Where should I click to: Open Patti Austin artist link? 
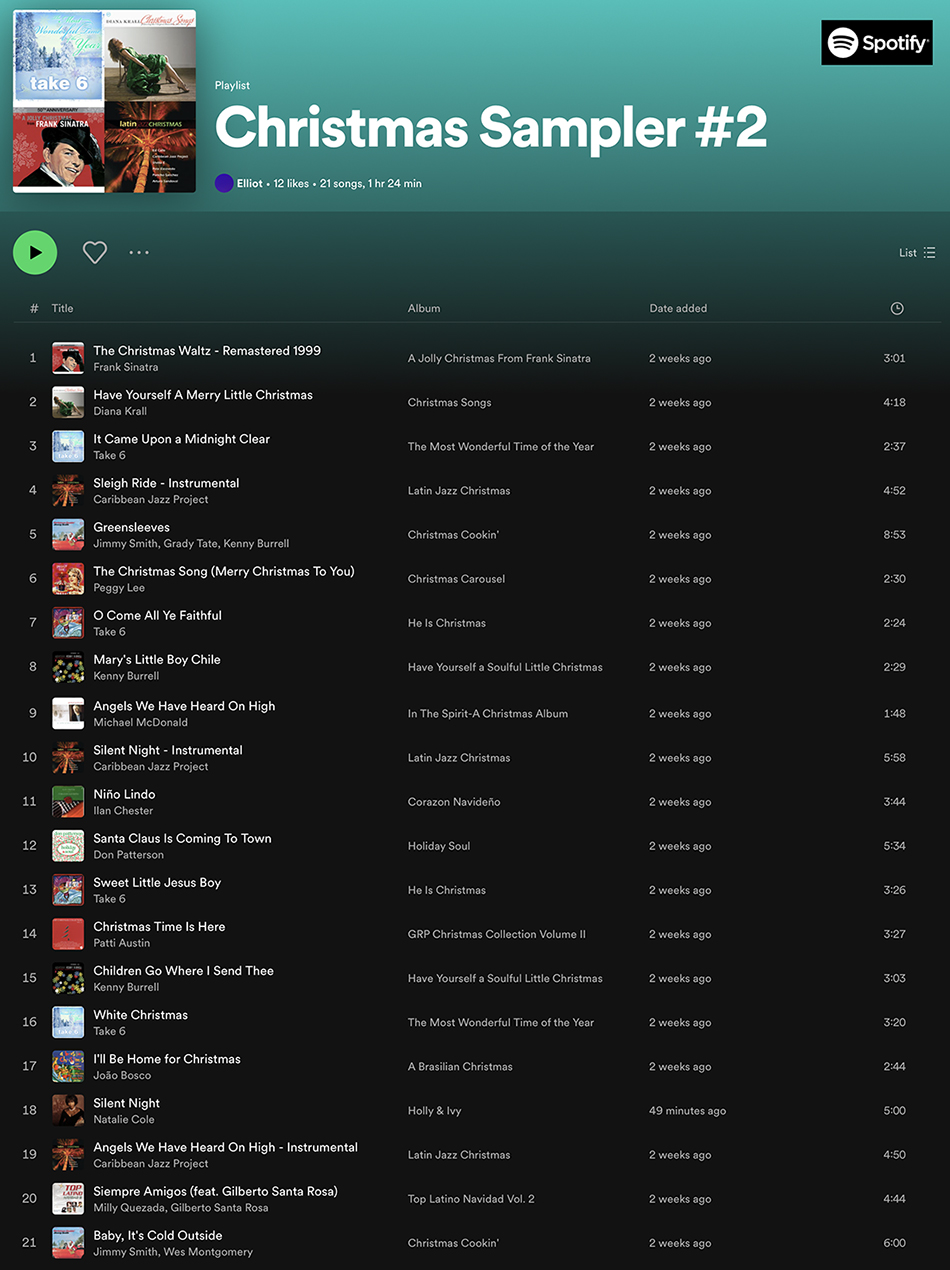click(122, 942)
